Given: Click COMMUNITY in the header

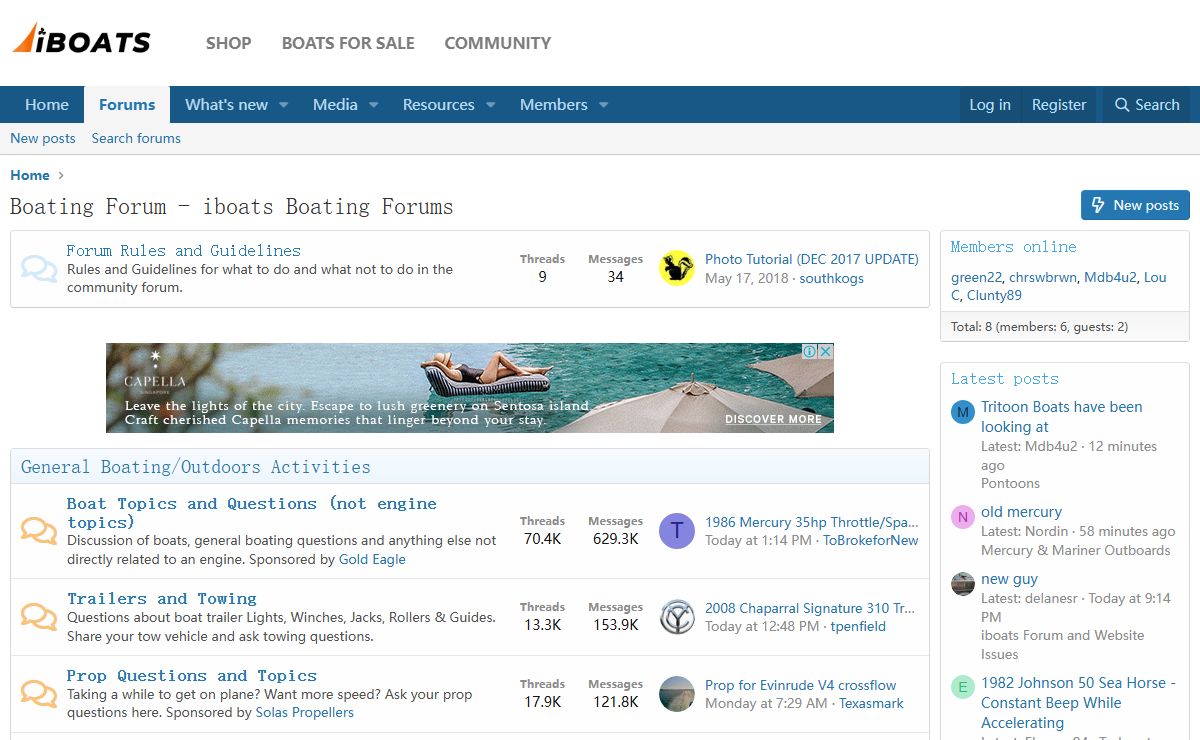Looking at the screenshot, I should click(x=497, y=43).
